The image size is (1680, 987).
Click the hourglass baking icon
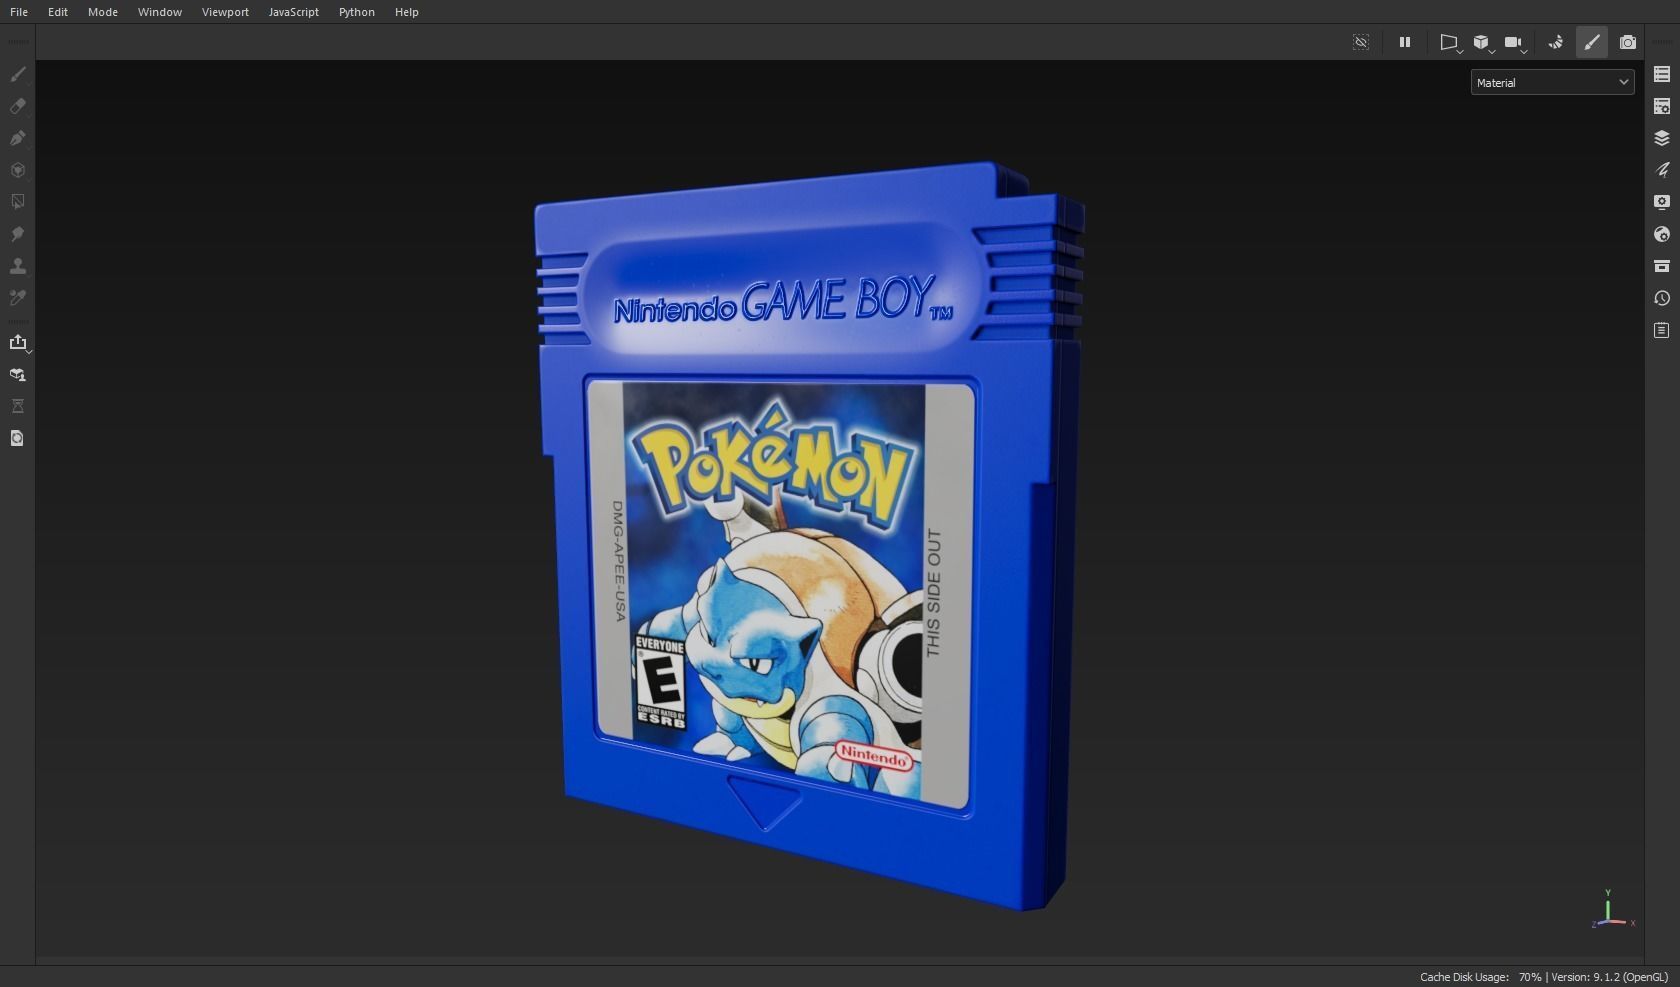click(x=18, y=406)
